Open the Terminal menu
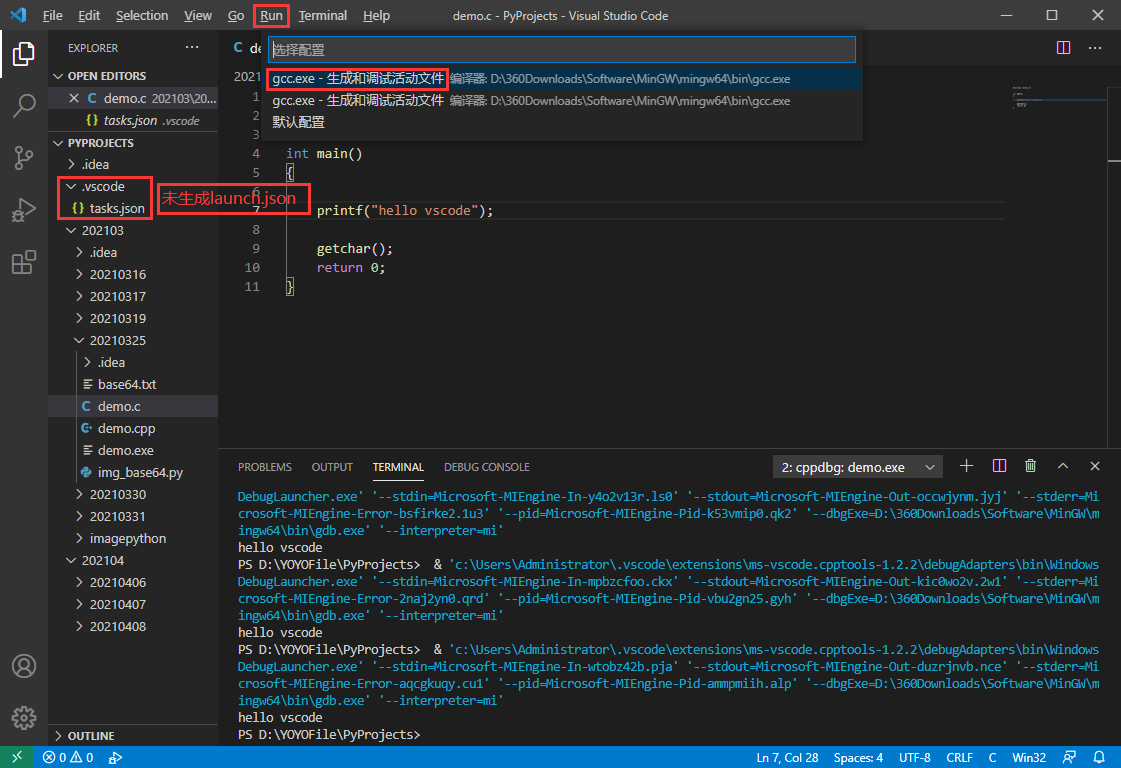The width and height of the screenshot is (1121, 768). click(322, 15)
